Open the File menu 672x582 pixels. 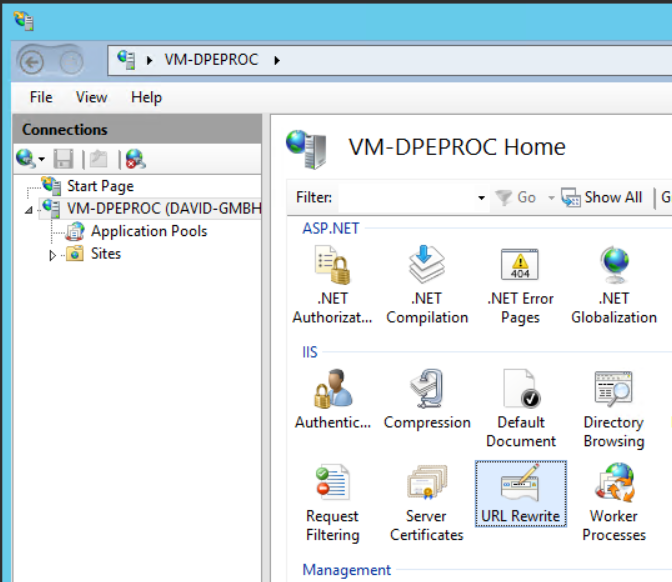[x=41, y=97]
